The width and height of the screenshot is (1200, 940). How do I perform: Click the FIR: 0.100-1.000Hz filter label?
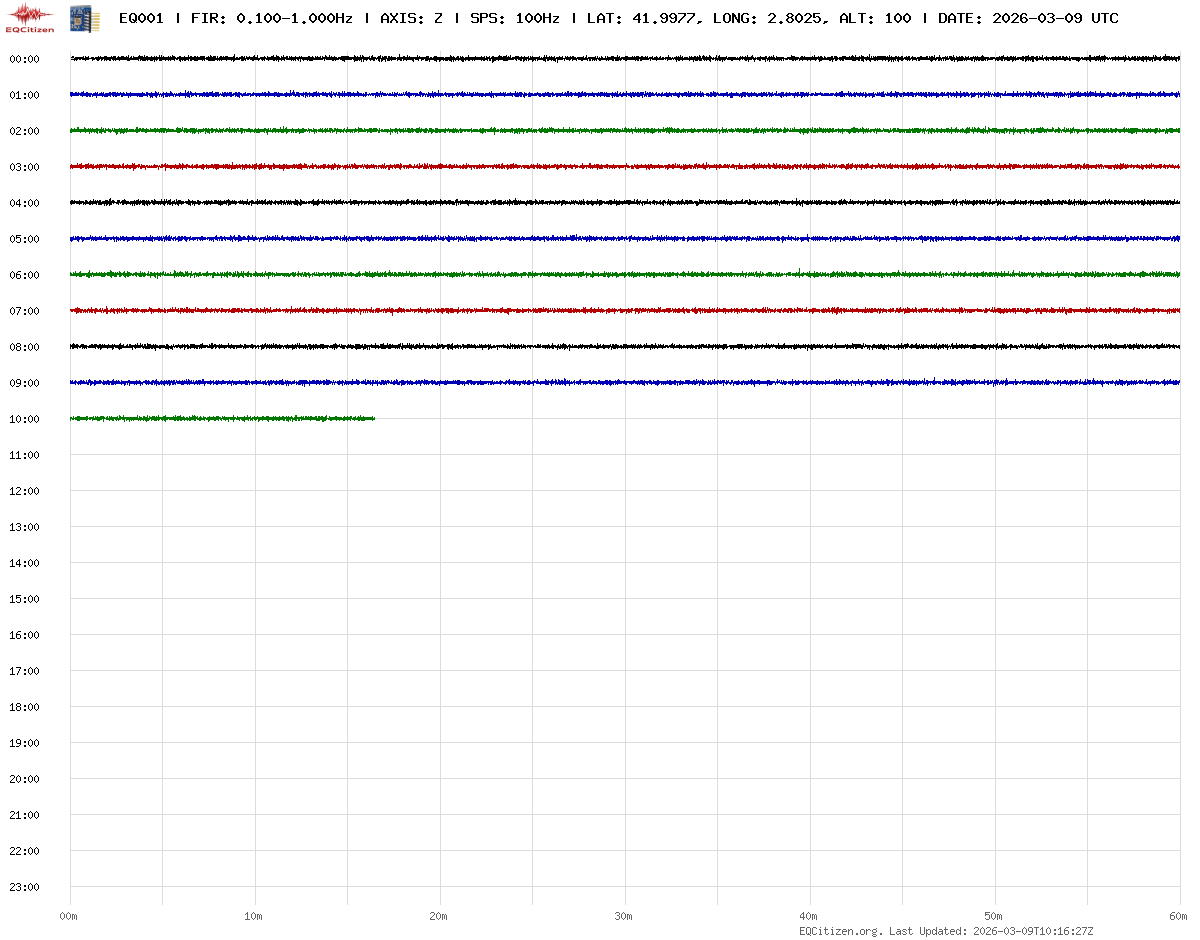[x=272, y=18]
